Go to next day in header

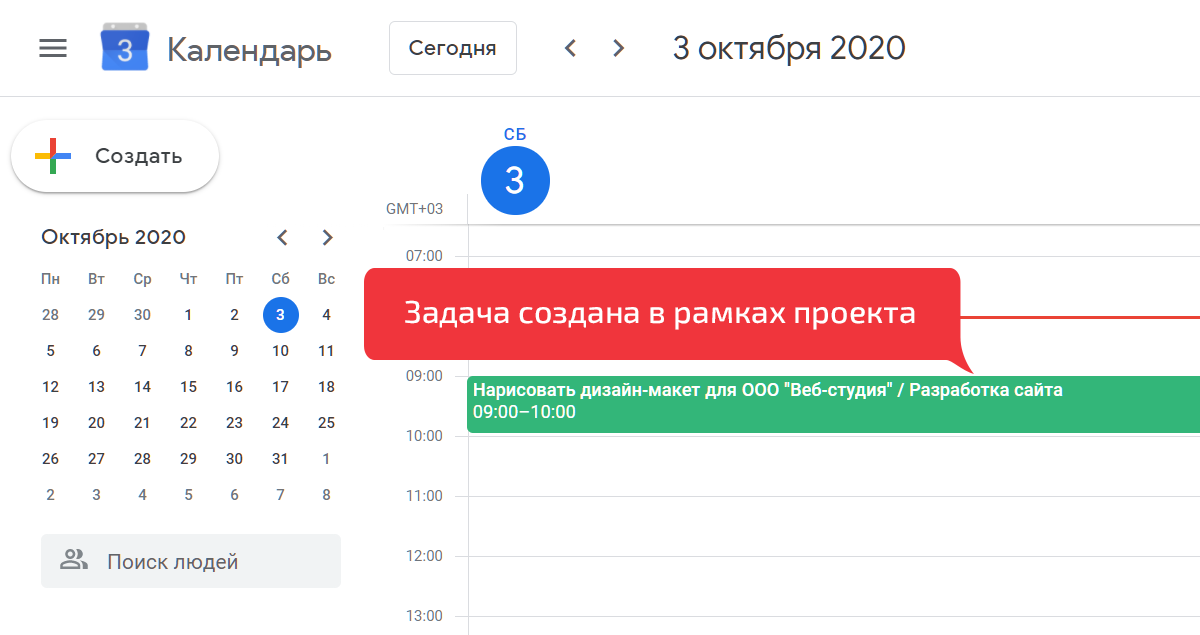[619, 48]
